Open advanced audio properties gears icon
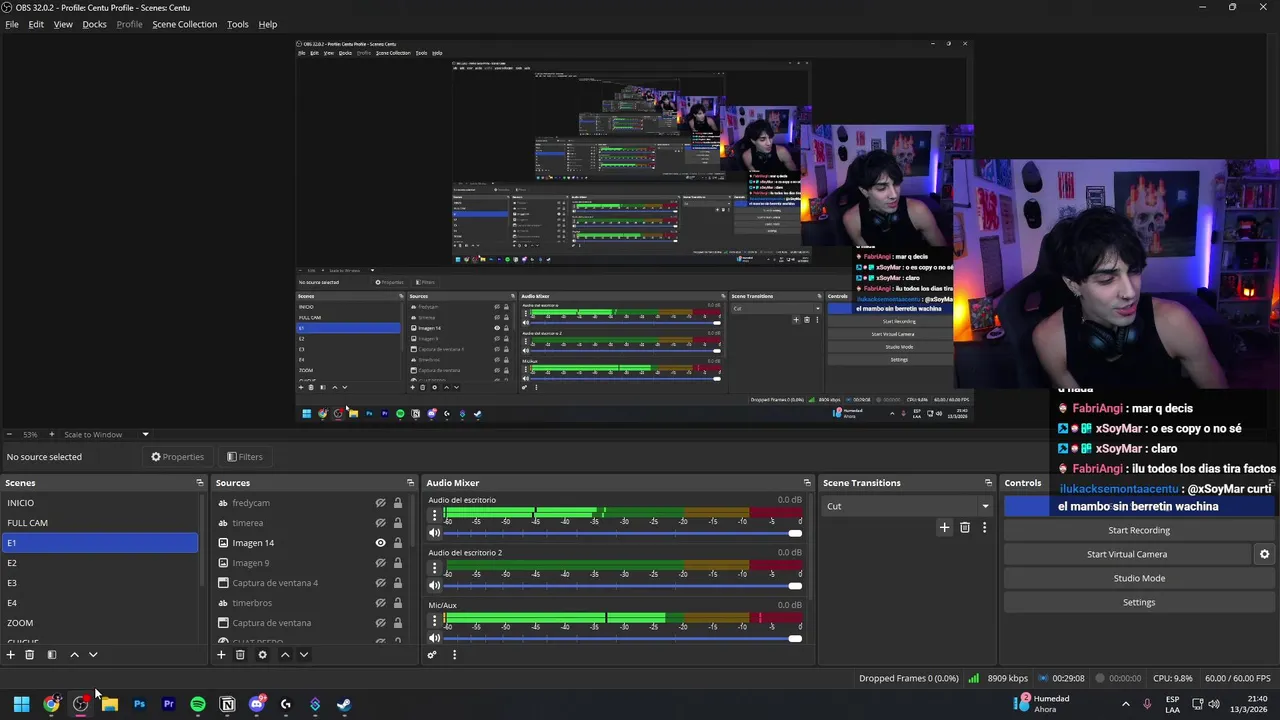This screenshot has width=1280, height=720. click(432, 655)
